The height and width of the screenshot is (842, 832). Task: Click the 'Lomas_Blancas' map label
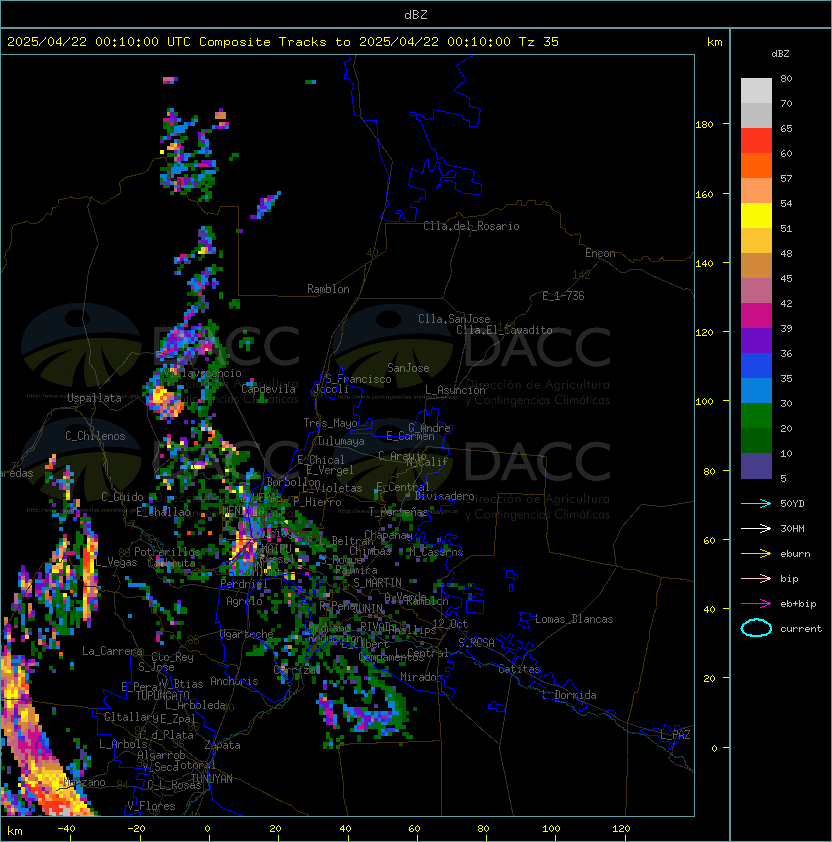(x=574, y=619)
